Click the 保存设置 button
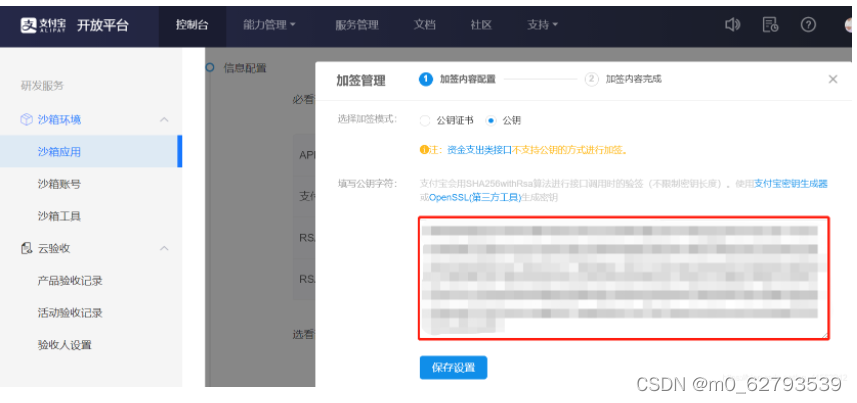The width and height of the screenshot is (857, 403). 453,367
